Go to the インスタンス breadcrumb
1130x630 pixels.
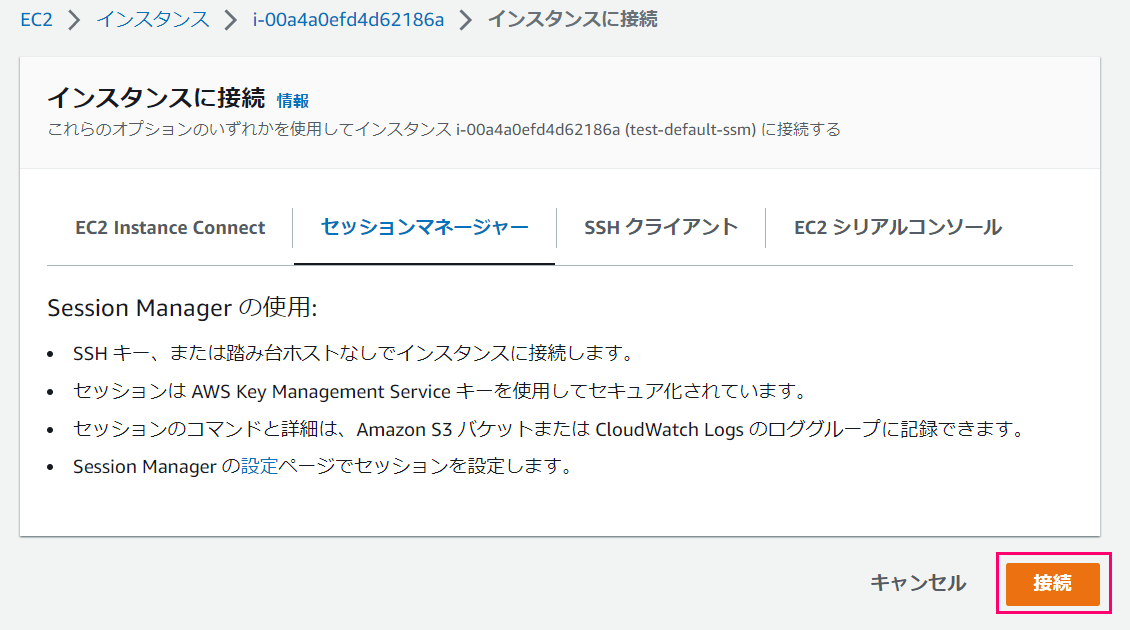[153, 19]
